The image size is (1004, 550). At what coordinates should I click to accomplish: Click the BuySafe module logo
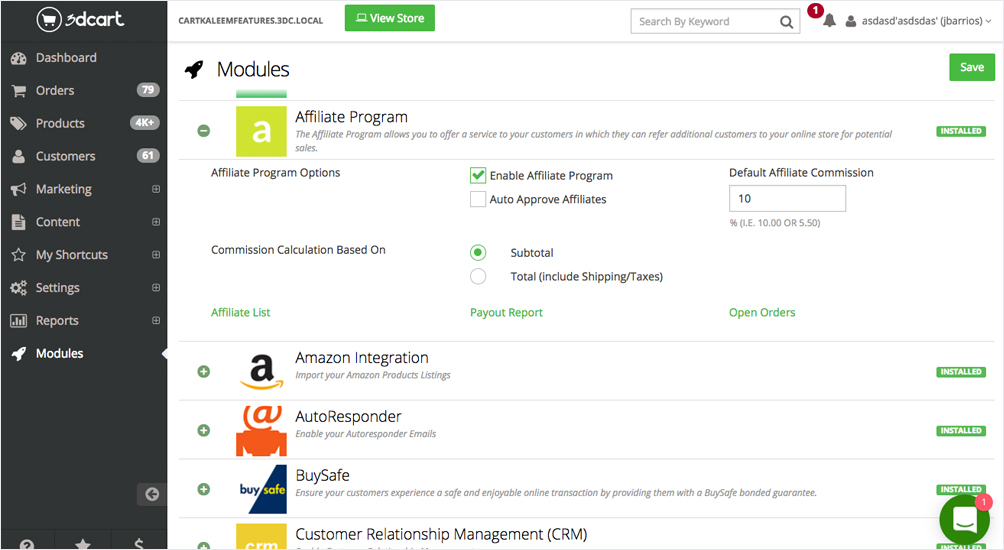261,489
